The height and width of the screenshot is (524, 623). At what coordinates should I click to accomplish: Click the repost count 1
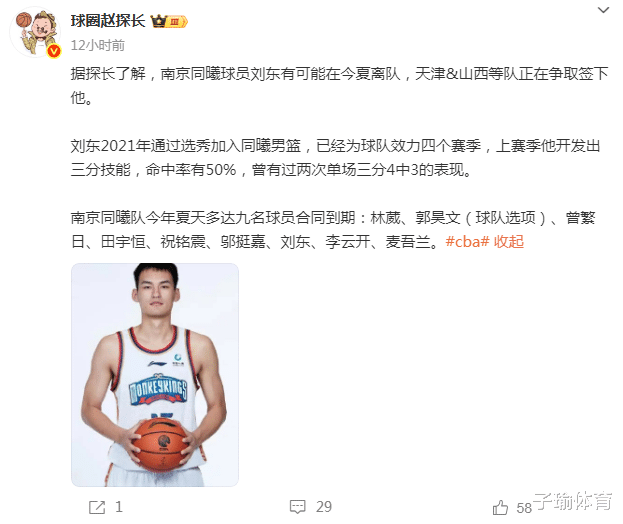[119, 507]
